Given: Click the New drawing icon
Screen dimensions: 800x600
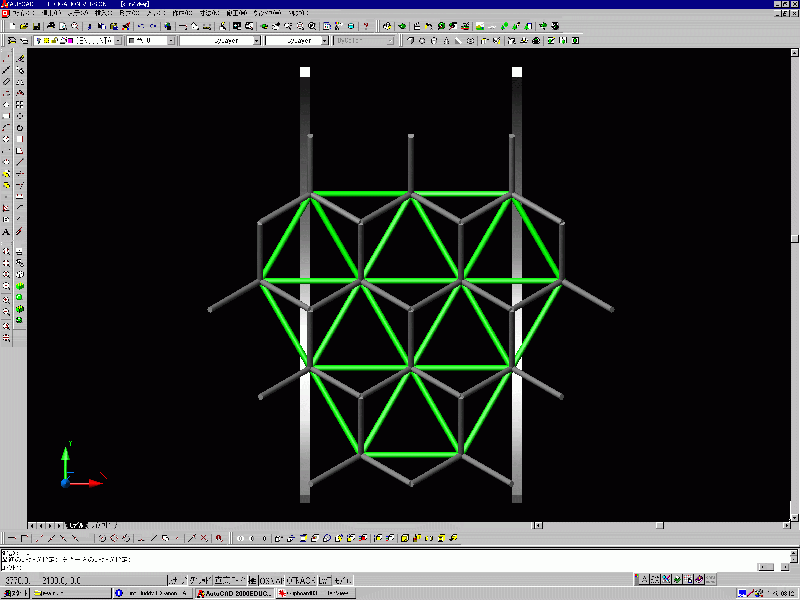Looking at the screenshot, I should 13,26.
